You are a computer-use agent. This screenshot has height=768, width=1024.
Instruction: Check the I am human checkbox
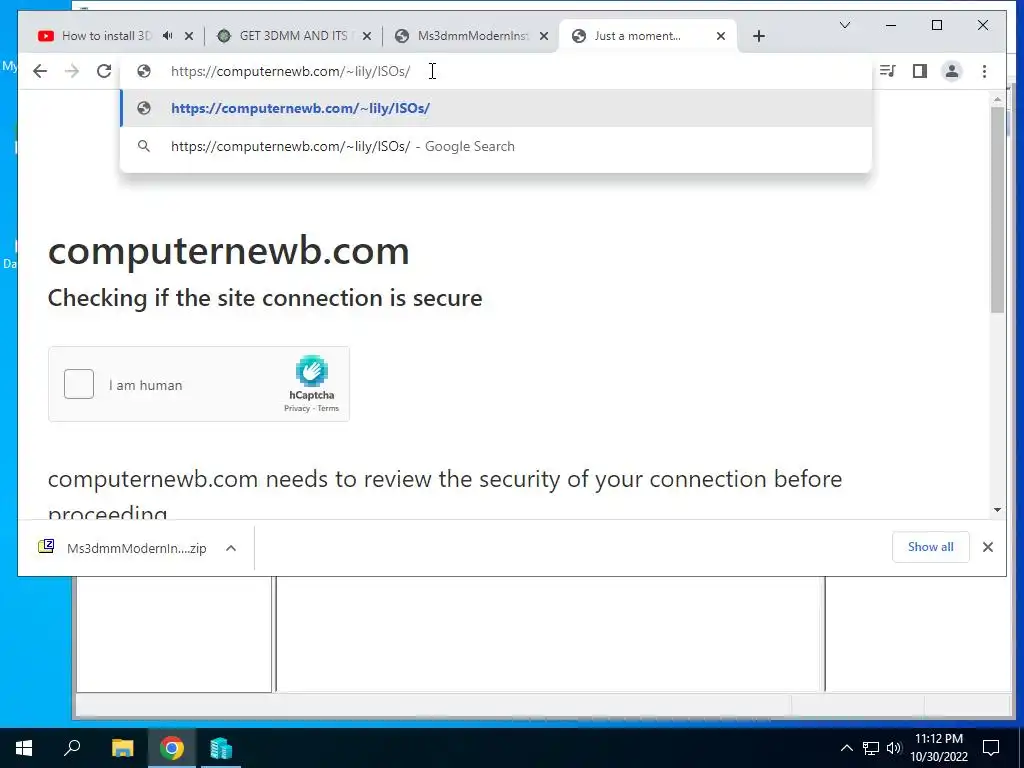[78, 384]
